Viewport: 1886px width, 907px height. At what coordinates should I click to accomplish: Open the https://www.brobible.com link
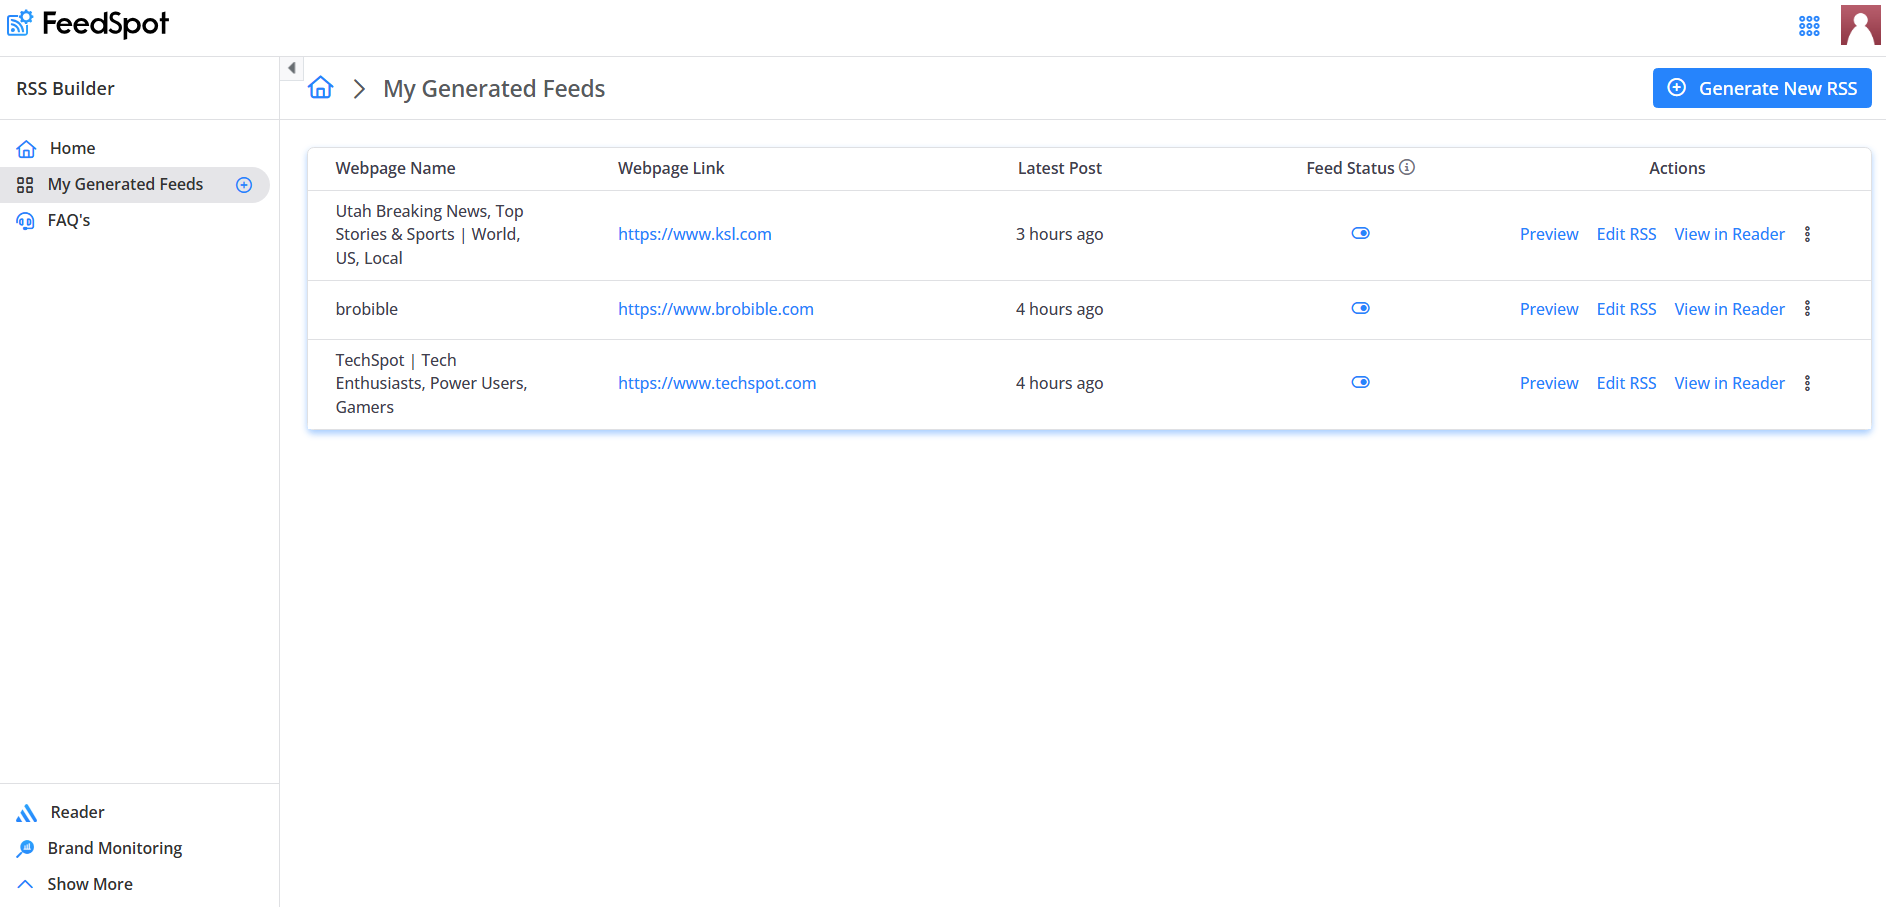click(x=715, y=309)
